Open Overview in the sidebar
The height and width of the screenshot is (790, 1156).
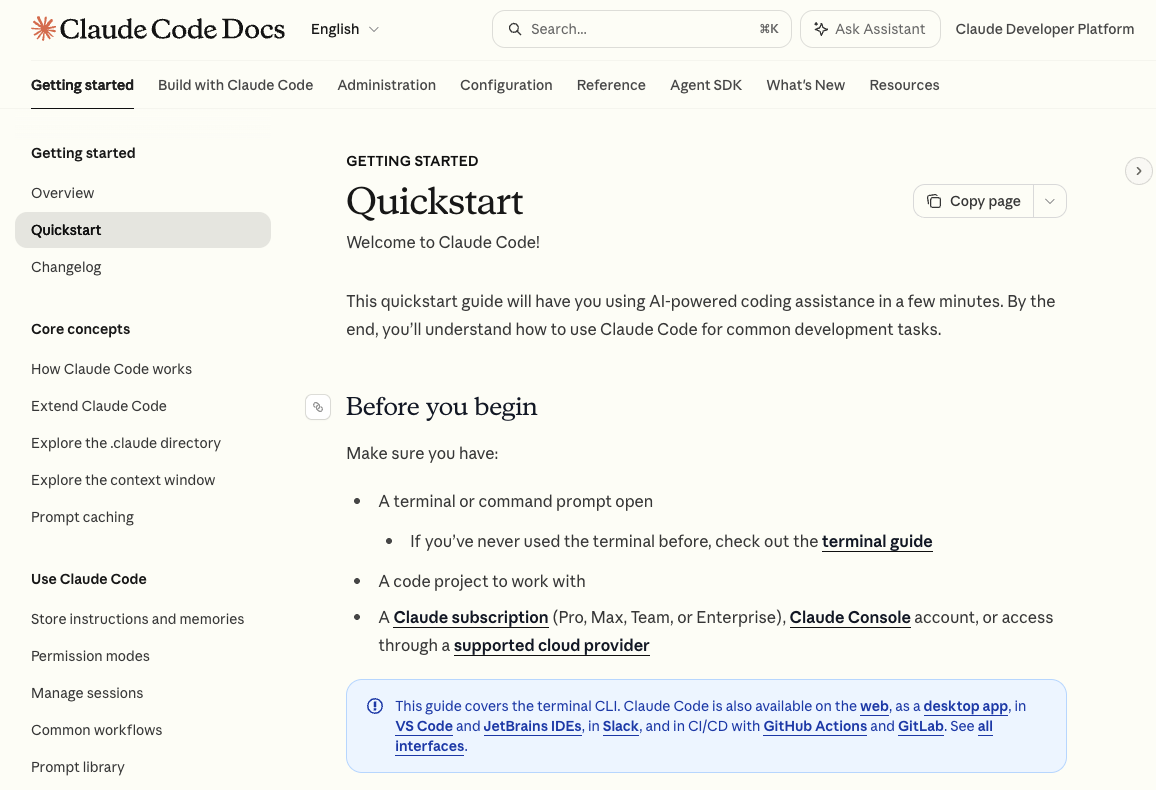click(x=63, y=193)
